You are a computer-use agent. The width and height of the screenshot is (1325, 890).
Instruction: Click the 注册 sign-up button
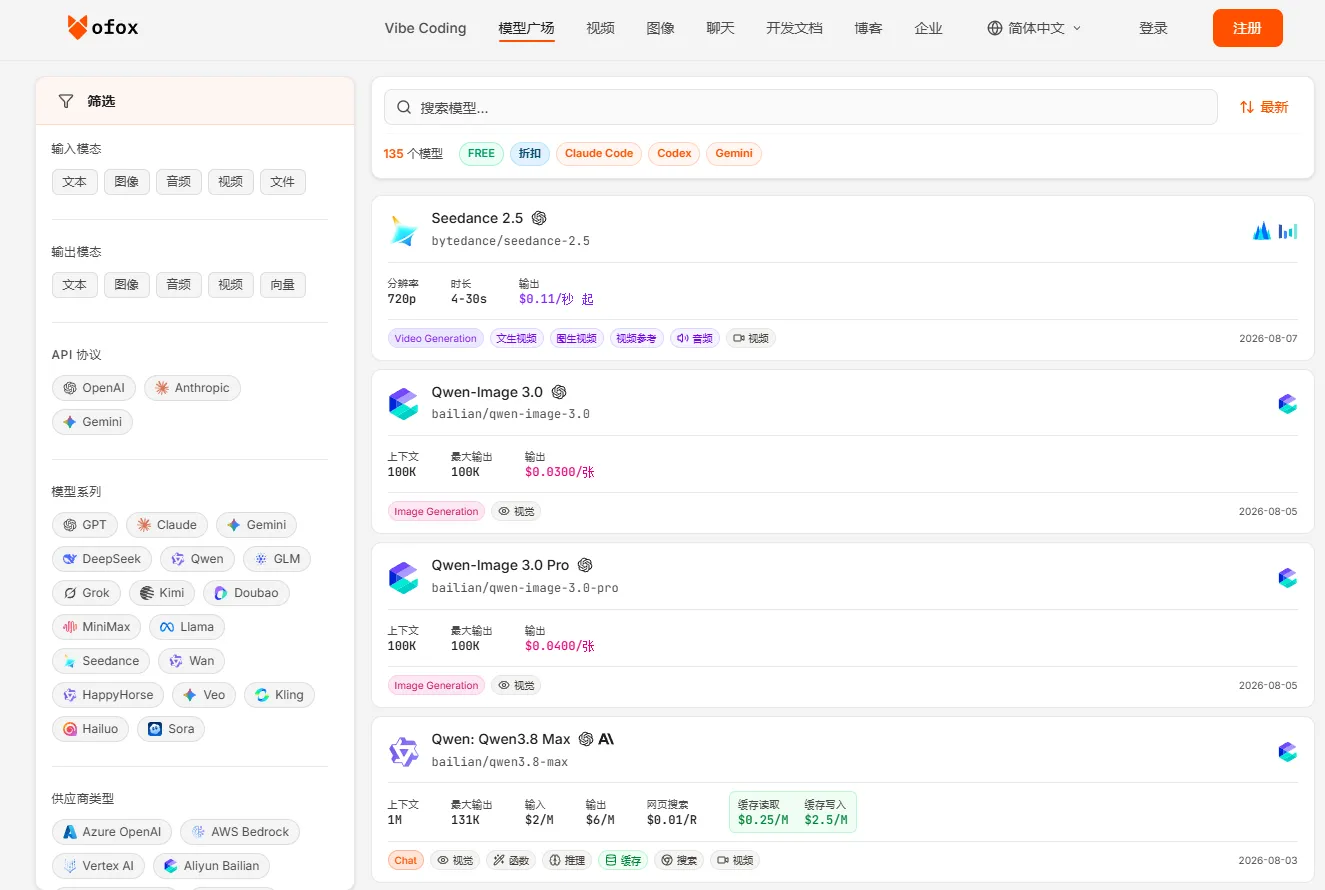coord(1248,28)
